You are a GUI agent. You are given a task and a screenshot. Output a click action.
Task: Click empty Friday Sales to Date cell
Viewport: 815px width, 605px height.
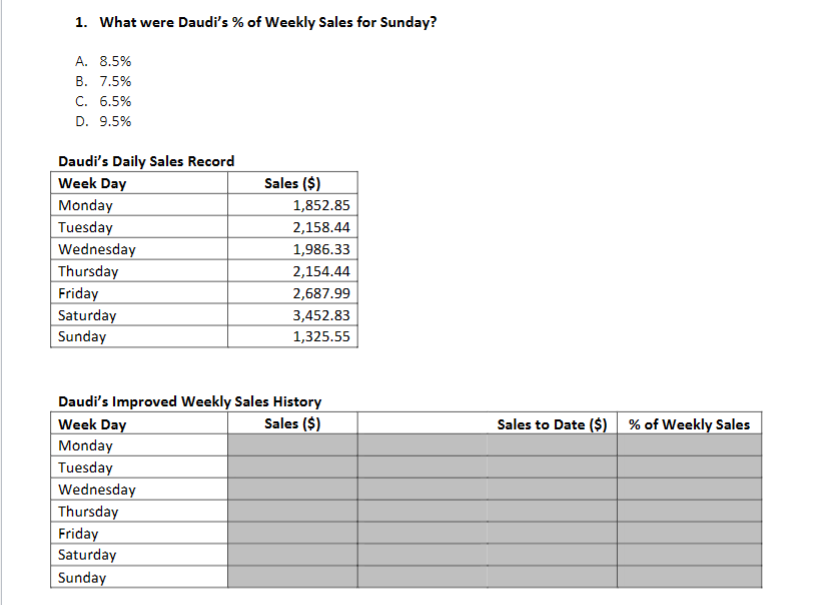(x=552, y=533)
